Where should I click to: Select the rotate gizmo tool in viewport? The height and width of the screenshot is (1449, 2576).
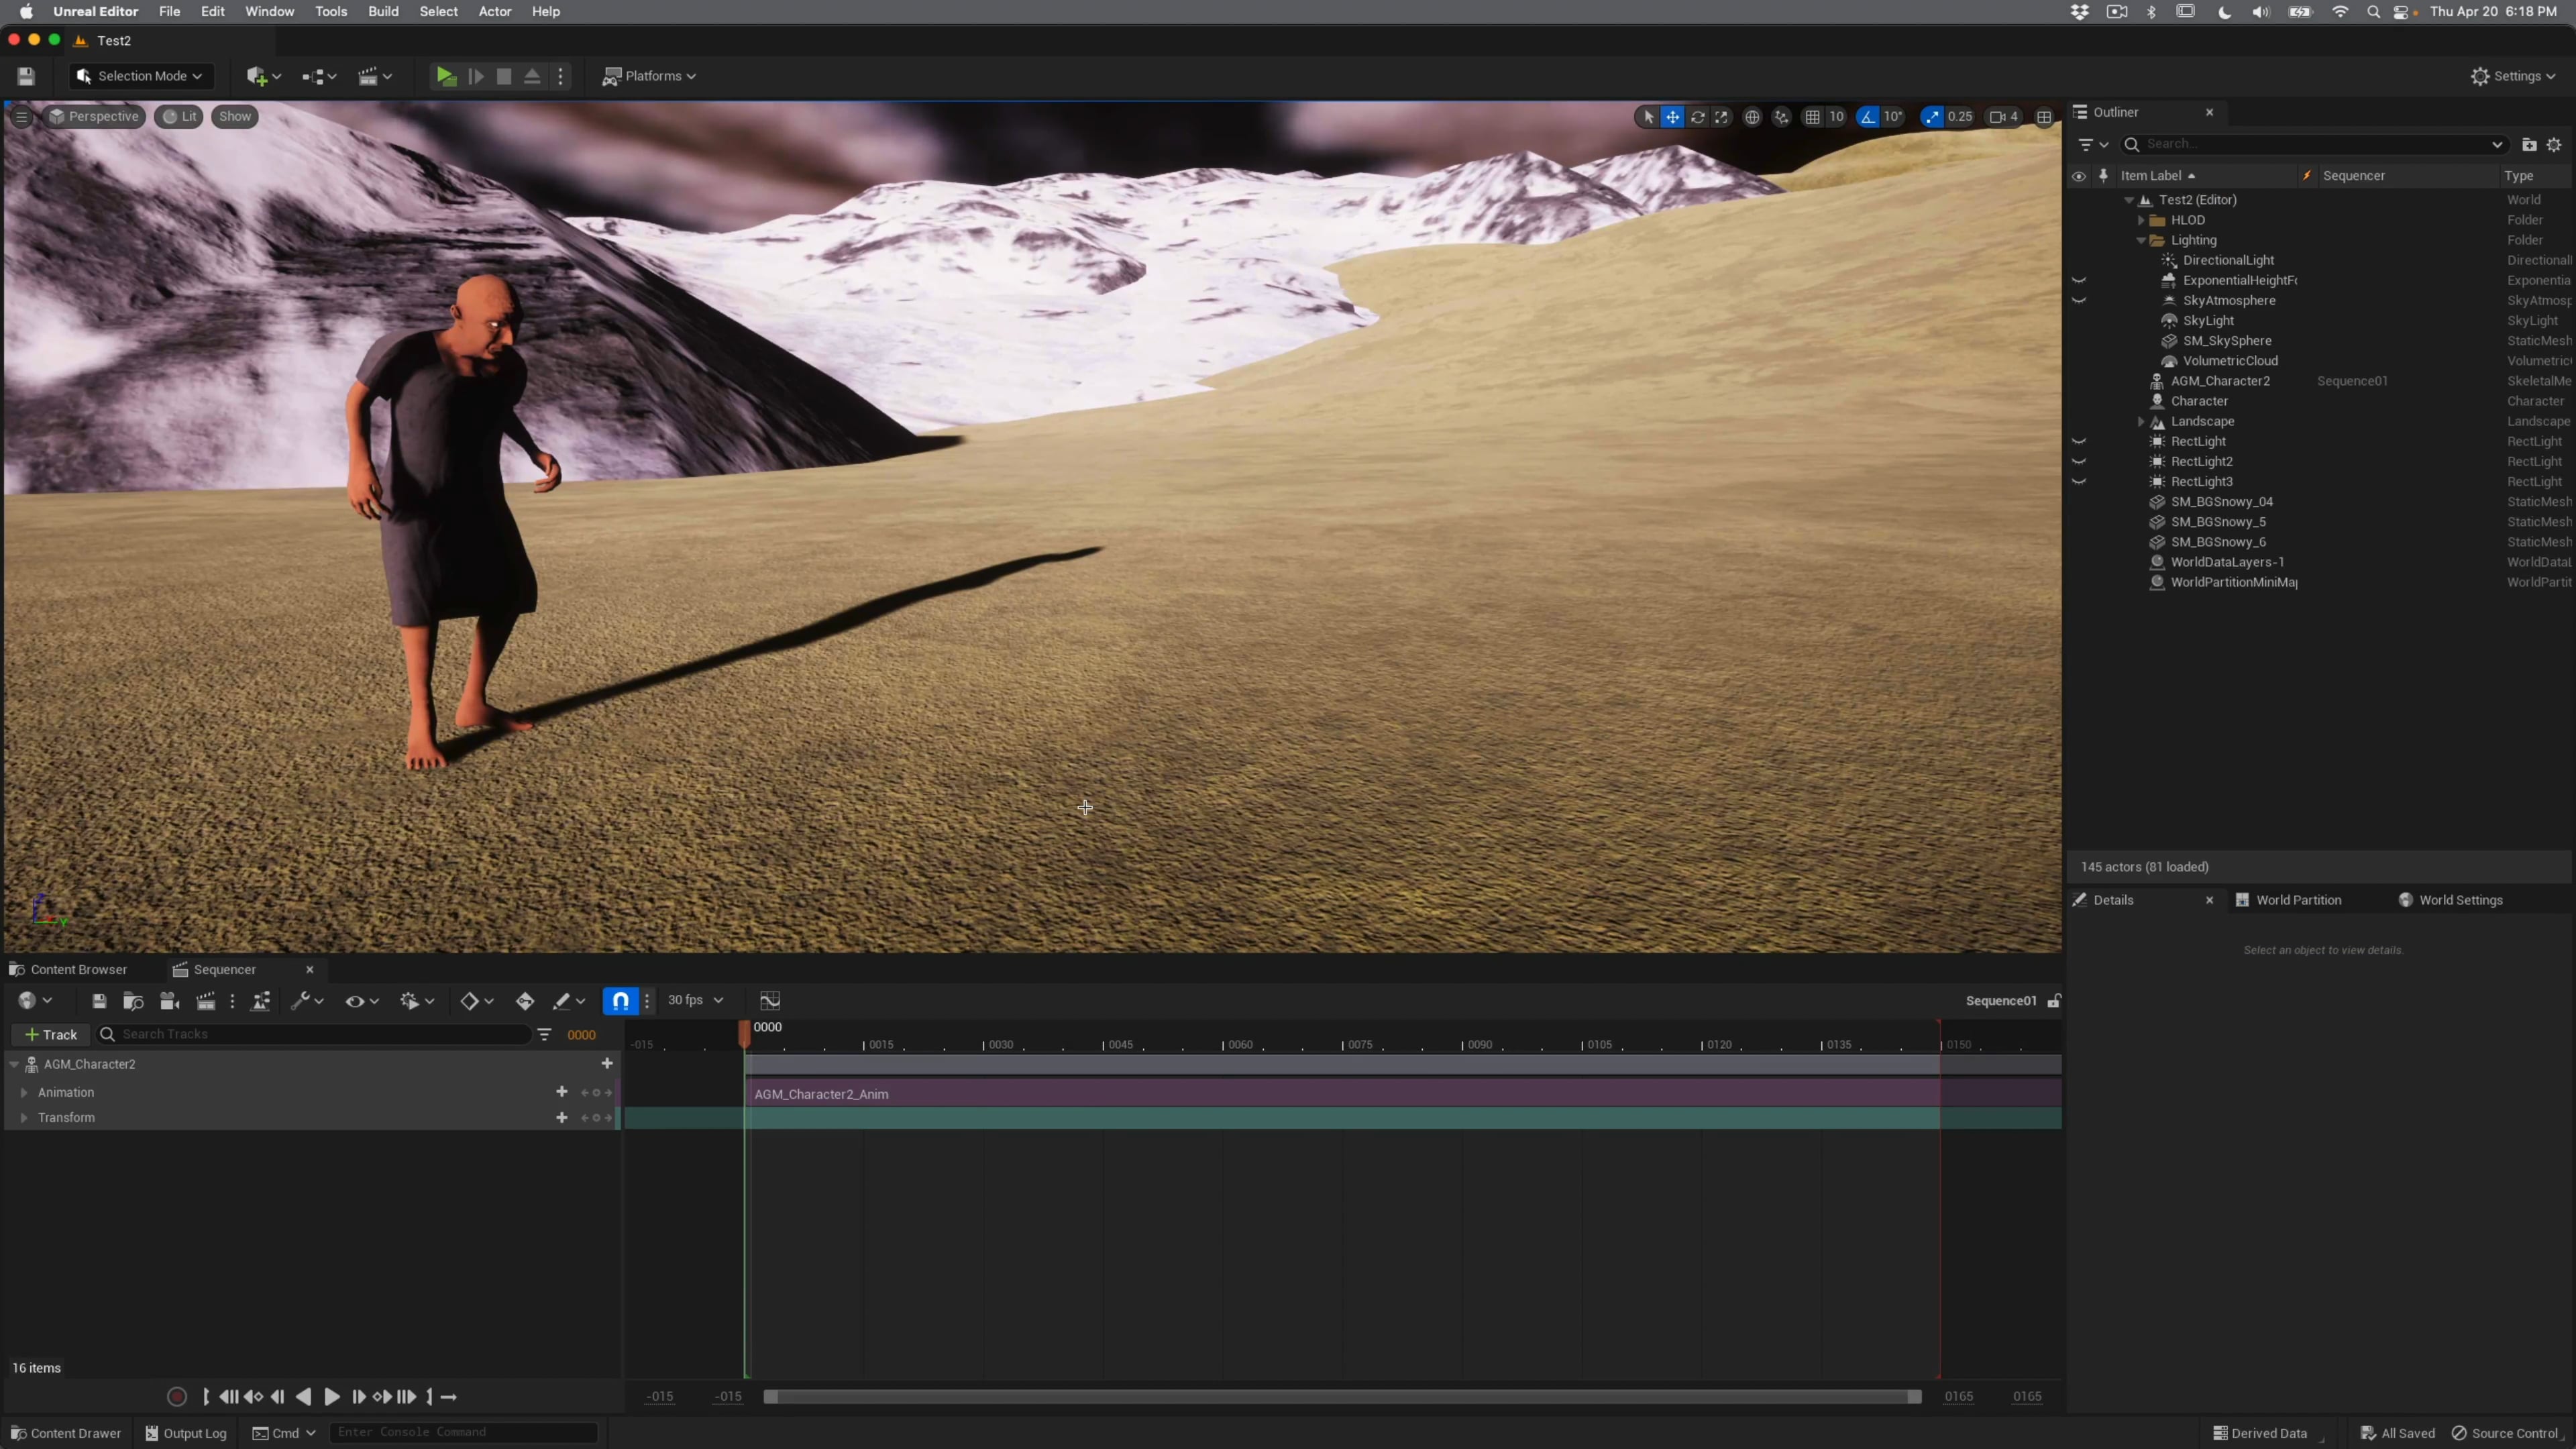(x=1697, y=117)
